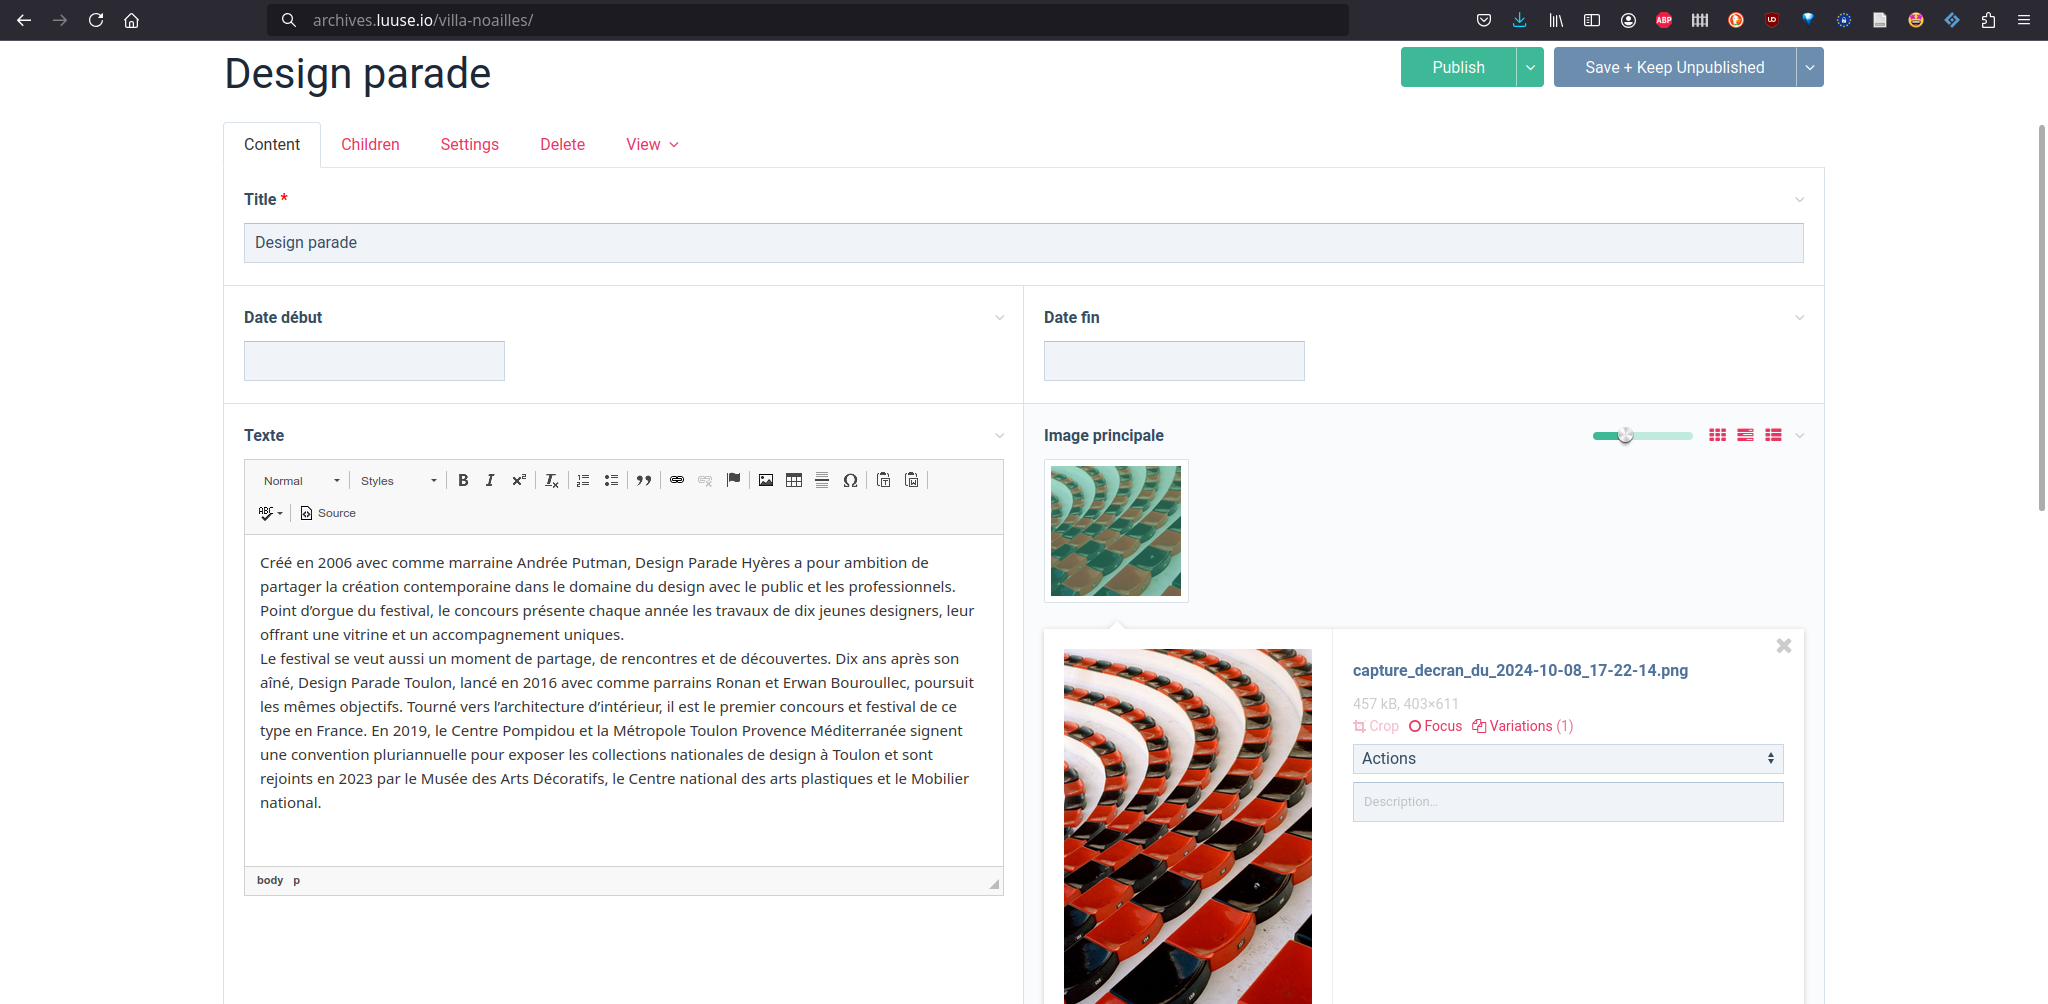
Task: Click the Save + Keep Unpublished button
Action: (x=1674, y=67)
